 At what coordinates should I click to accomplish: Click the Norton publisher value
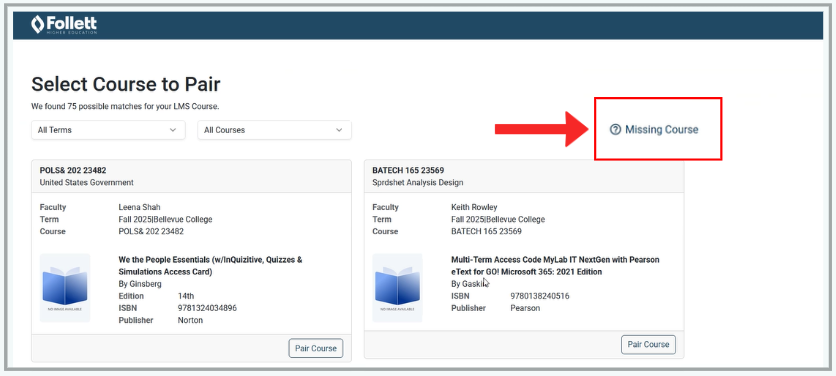coord(190,321)
